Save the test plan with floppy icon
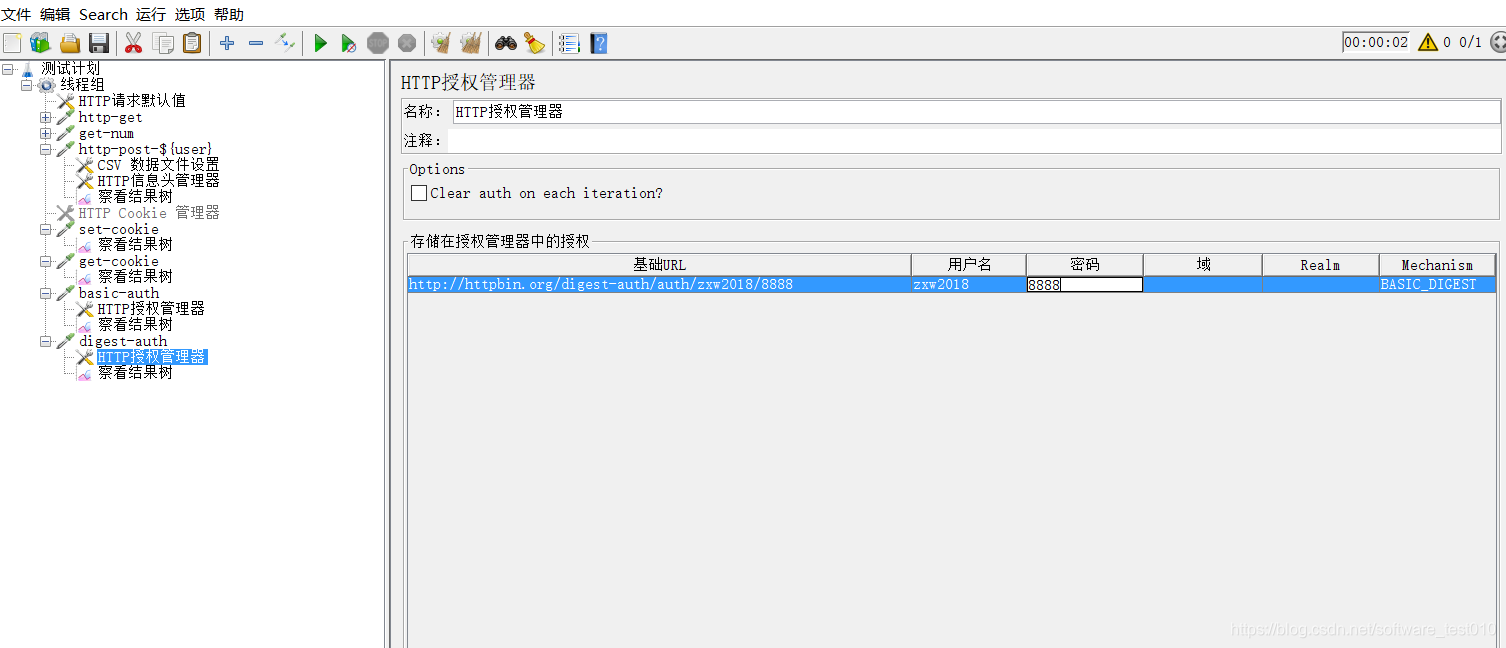The width and height of the screenshot is (1506, 648). [x=98, y=43]
